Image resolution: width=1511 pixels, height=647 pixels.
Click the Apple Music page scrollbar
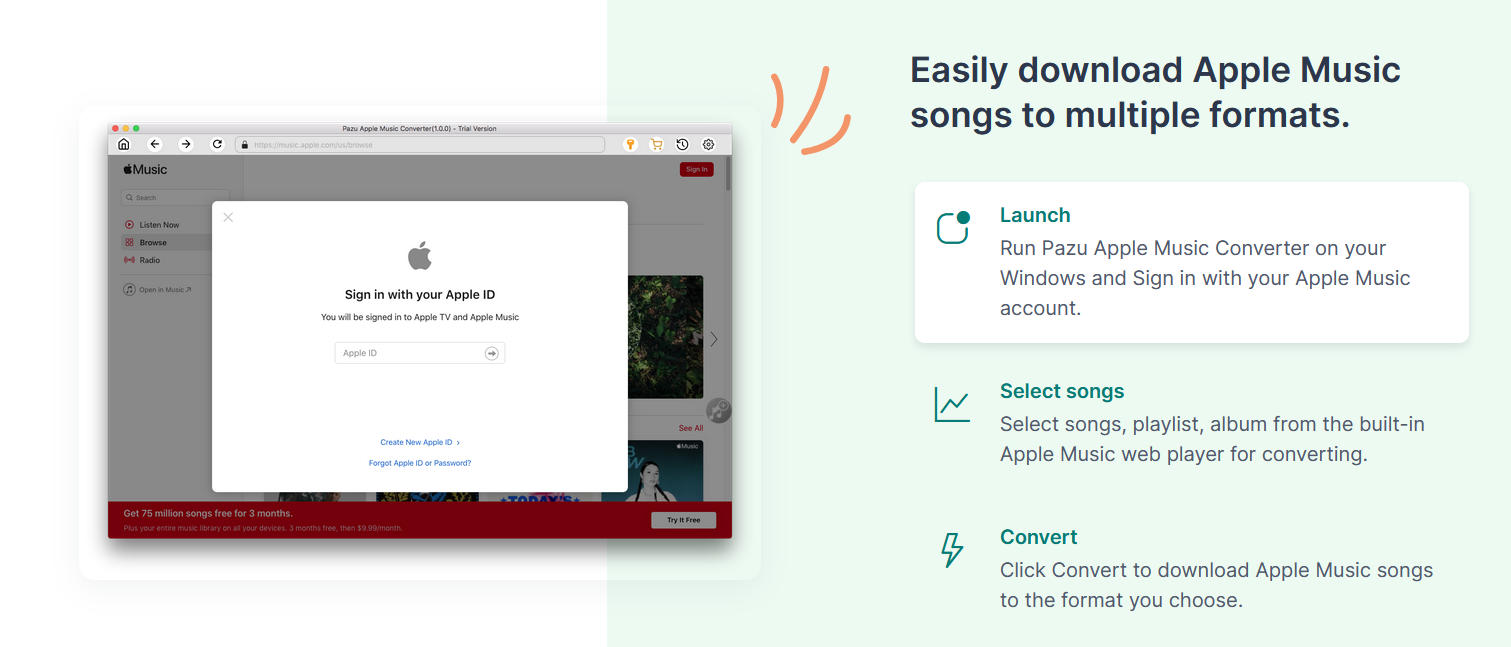point(728,173)
